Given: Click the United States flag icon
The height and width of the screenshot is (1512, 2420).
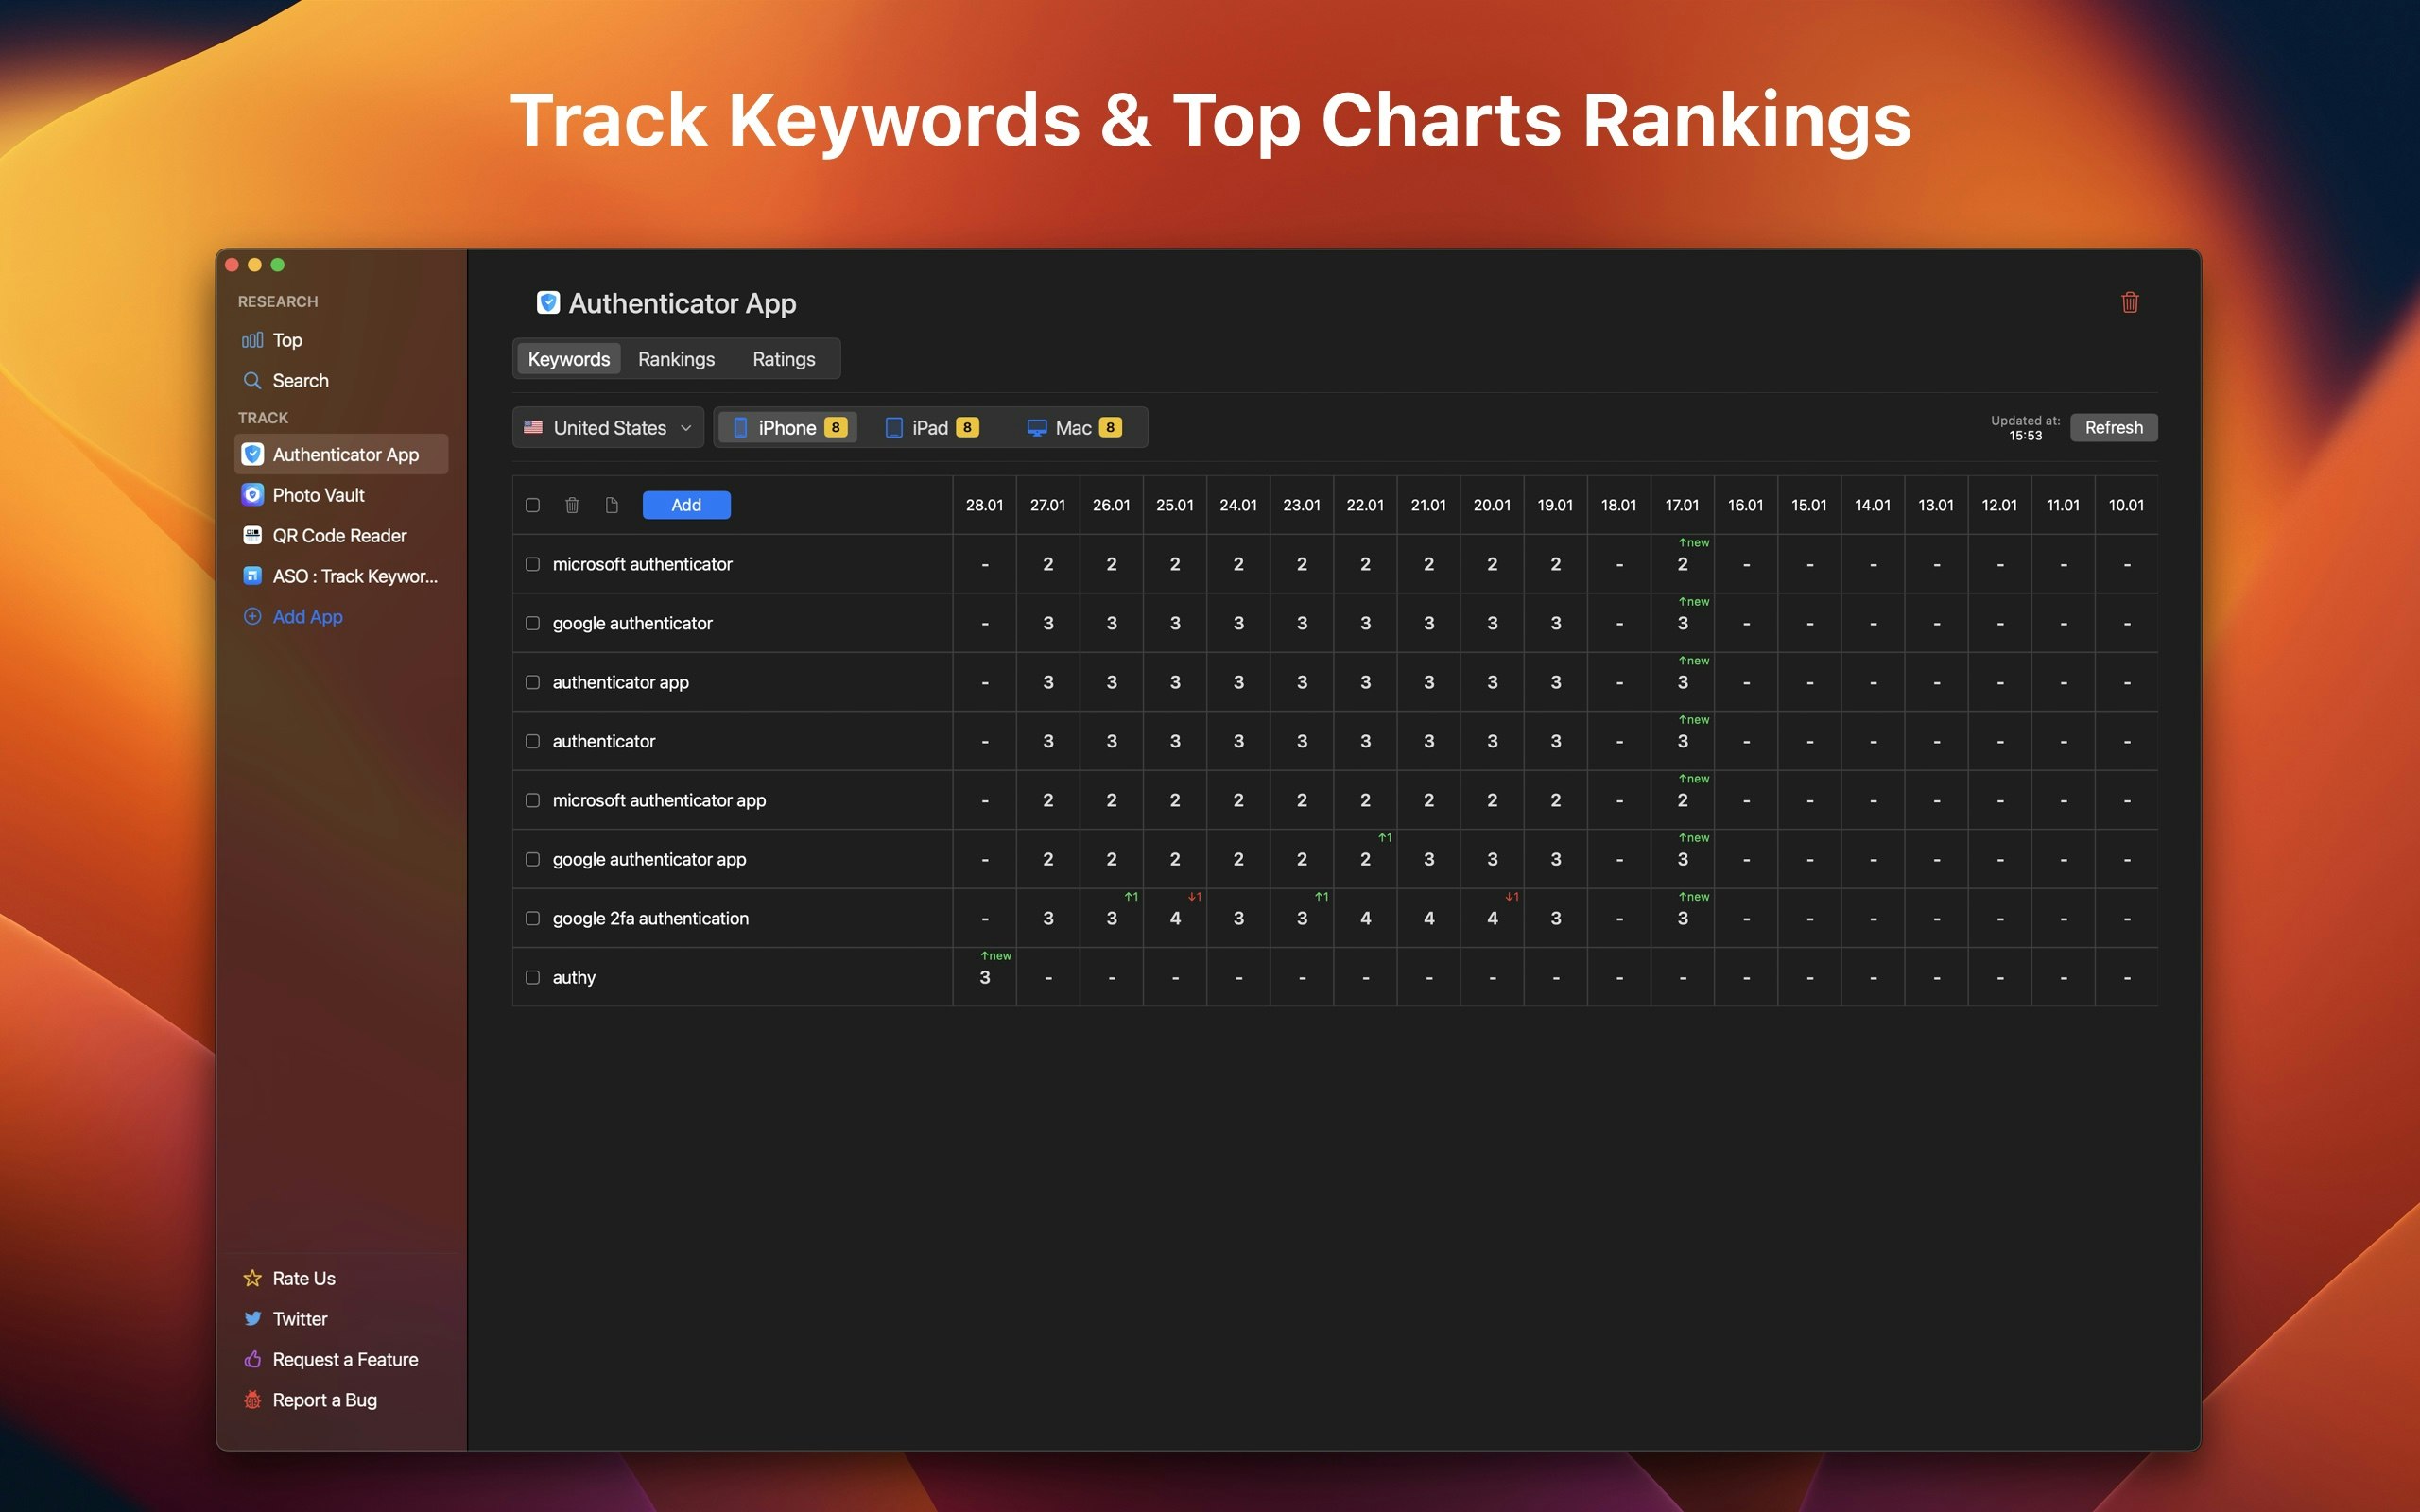Looking at the screenshot, I should 533,428.
